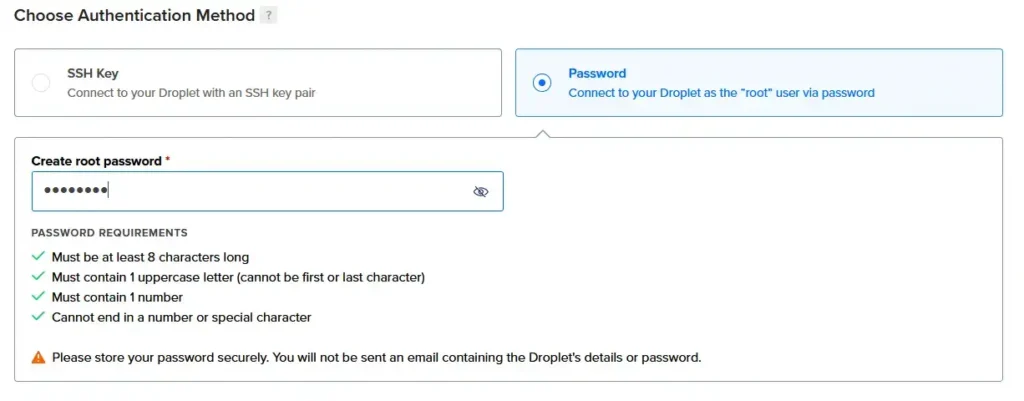Screen dimensions: 1024x401
Task: Click checkmark beside cannot end requirement
Action: pos(39,317)
